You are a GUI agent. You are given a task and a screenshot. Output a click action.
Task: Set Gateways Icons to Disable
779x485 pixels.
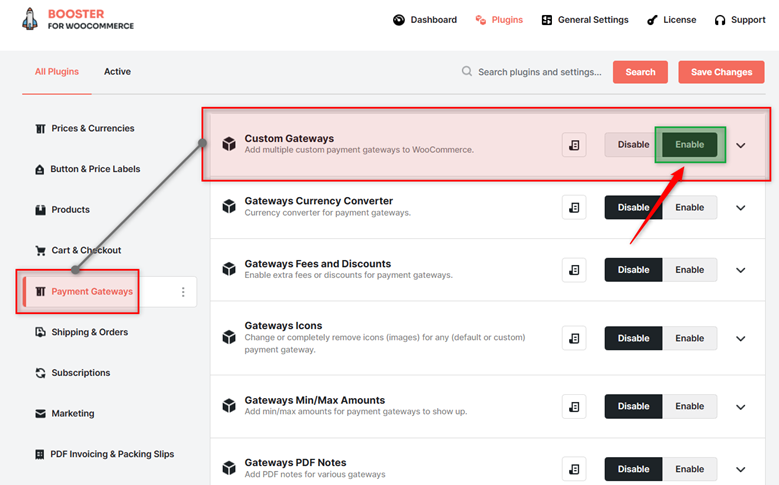(x=633, y=338)
